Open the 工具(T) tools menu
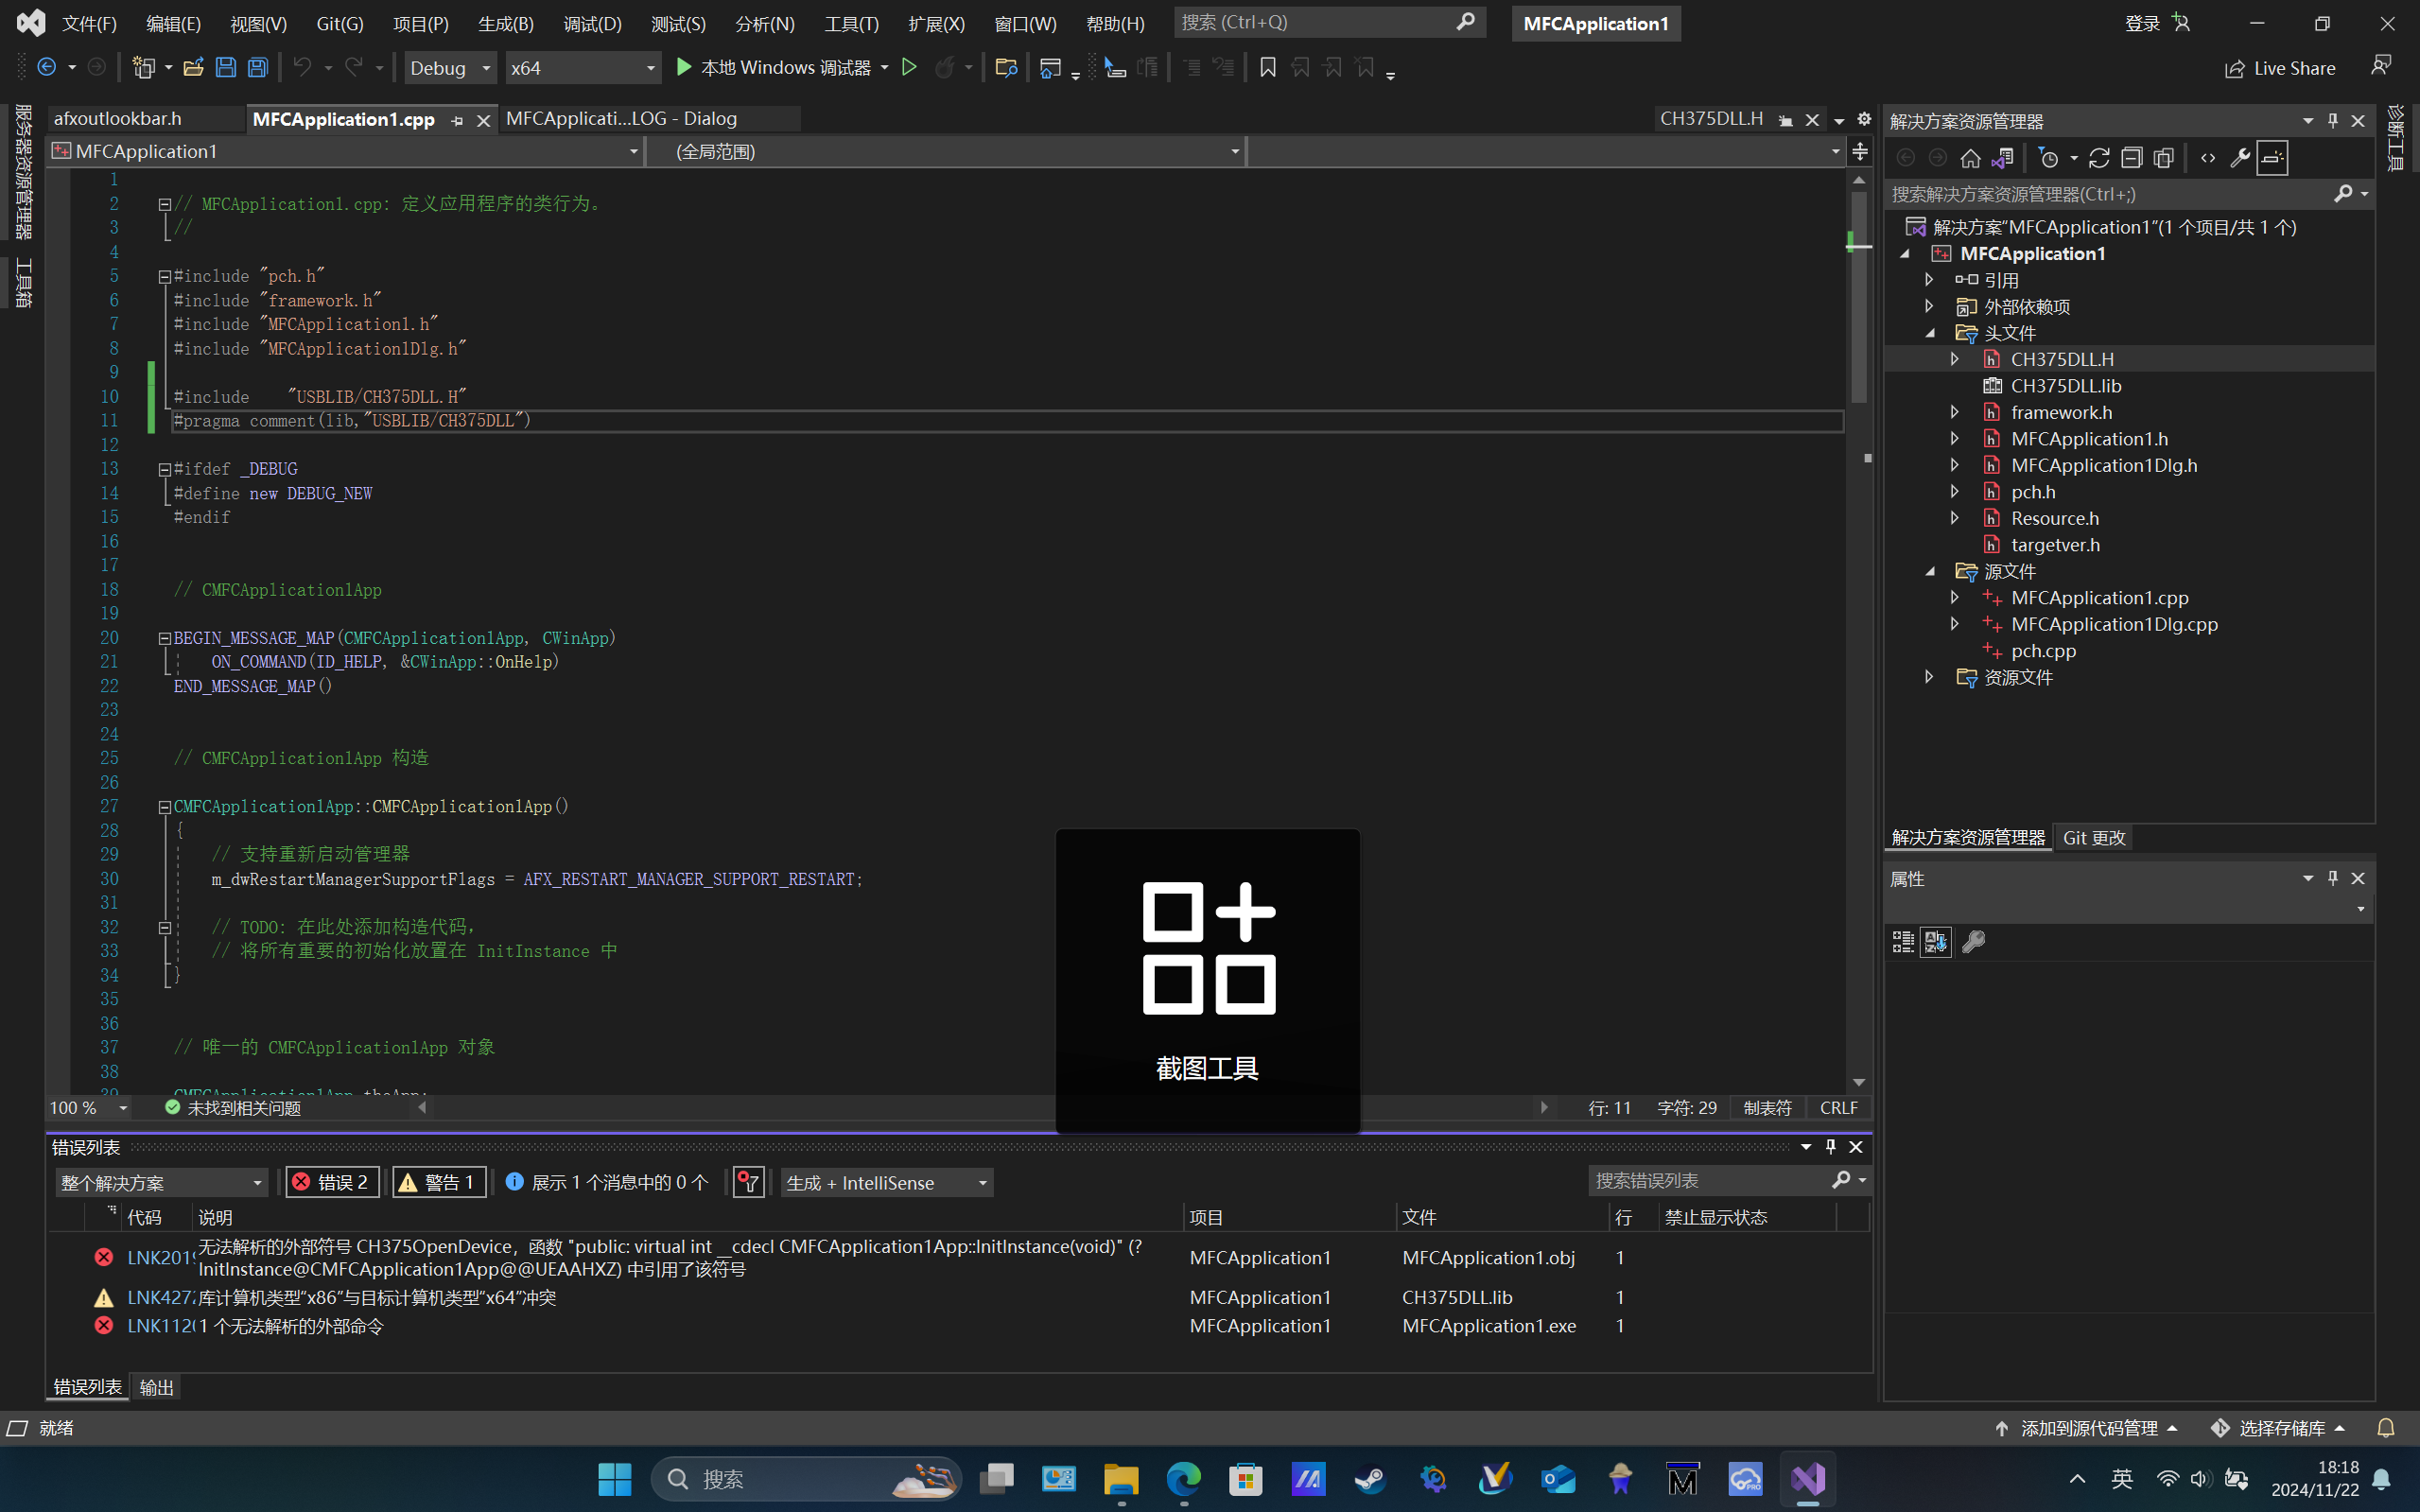The height and width of the screenshot is (1512, 2420). (851, 23)
